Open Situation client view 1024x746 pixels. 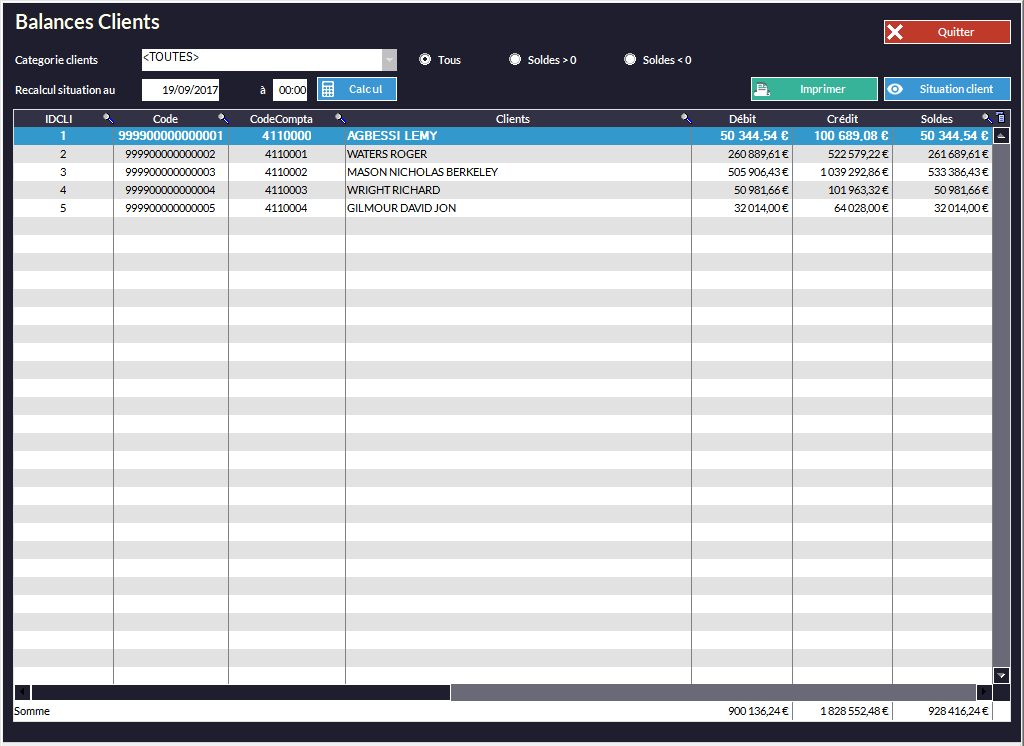coord(946,89)
